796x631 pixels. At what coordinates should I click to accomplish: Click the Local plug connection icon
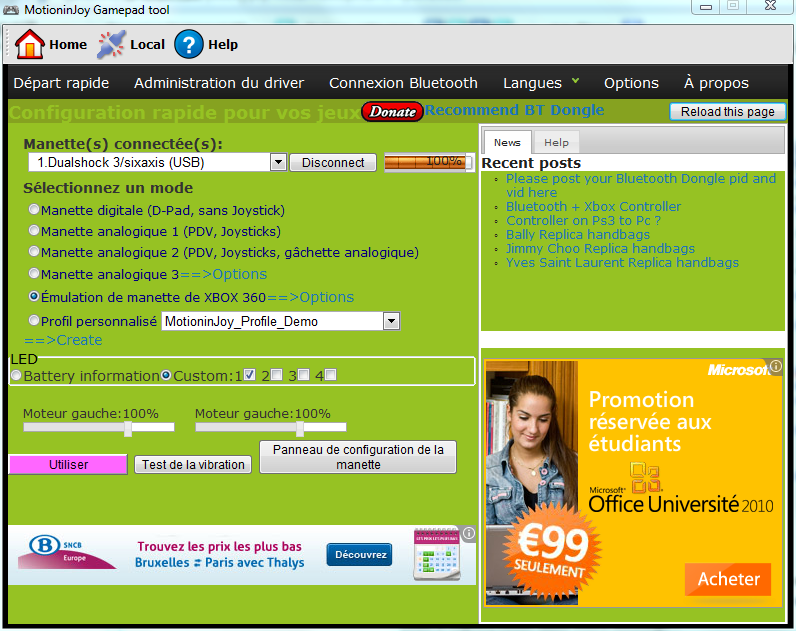point(111,44)
